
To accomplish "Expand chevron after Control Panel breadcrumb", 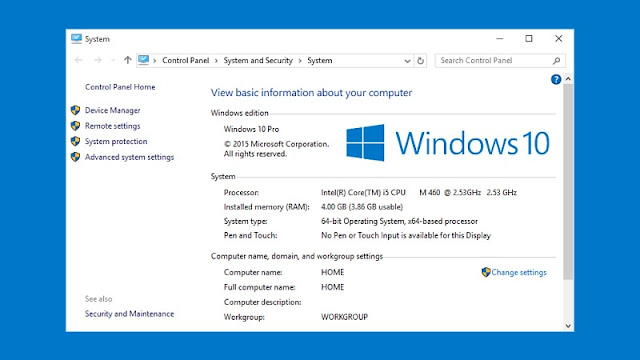I will tap(216, 61).
